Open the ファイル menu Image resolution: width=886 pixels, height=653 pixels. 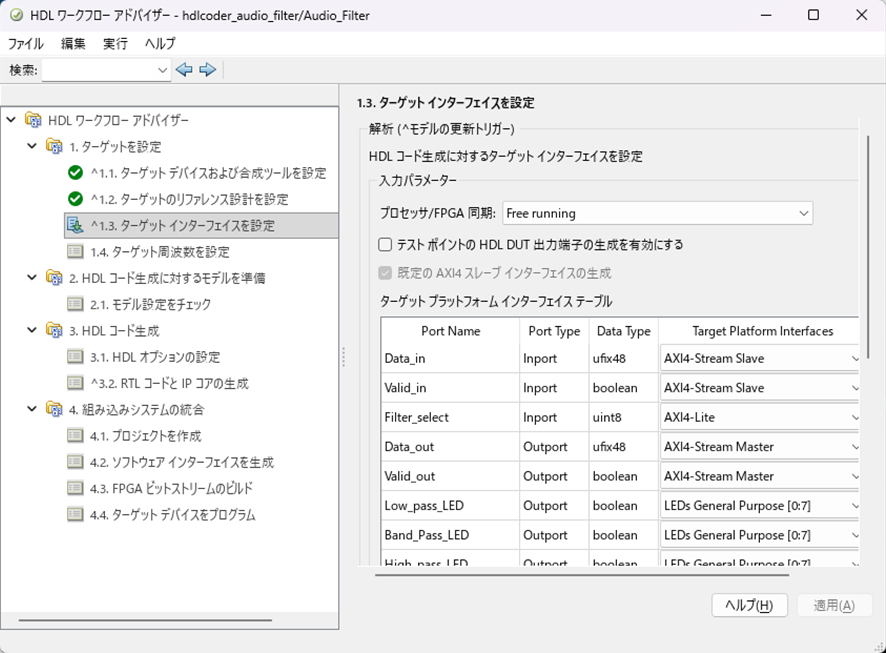[26, 43]
